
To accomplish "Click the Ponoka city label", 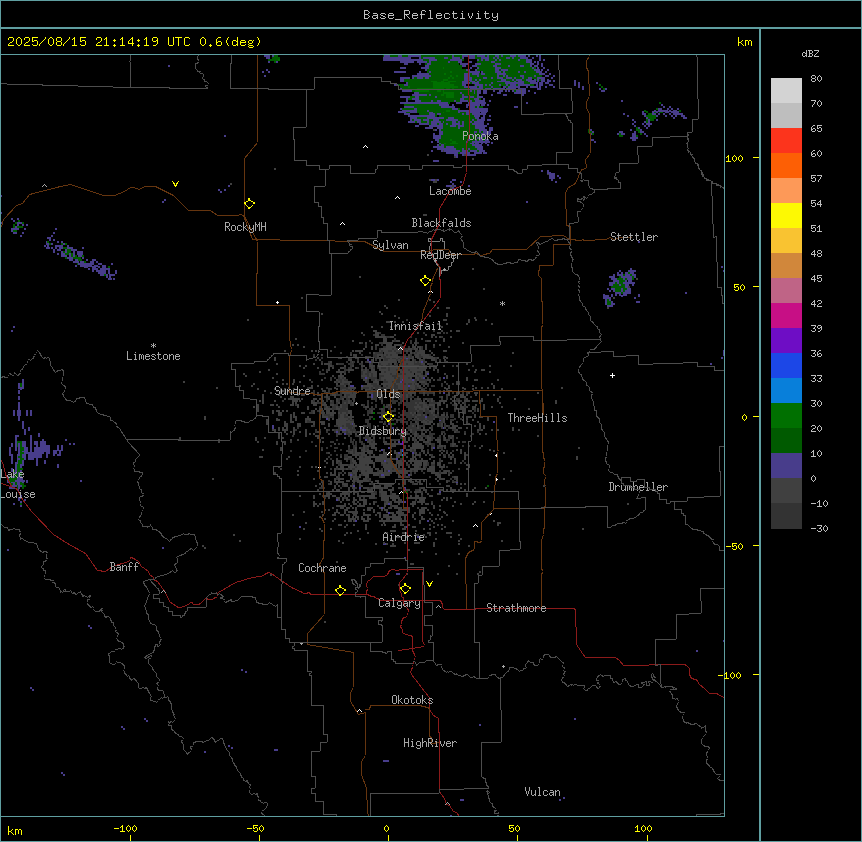I will 480,136.
